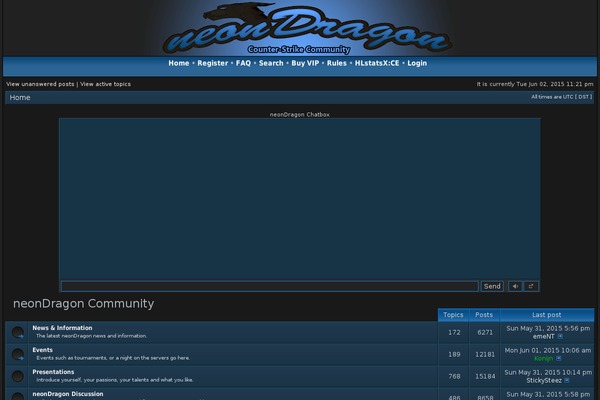Open Home in the navigation bar
The width and height of the screenshot is (600, 400).
179,63
